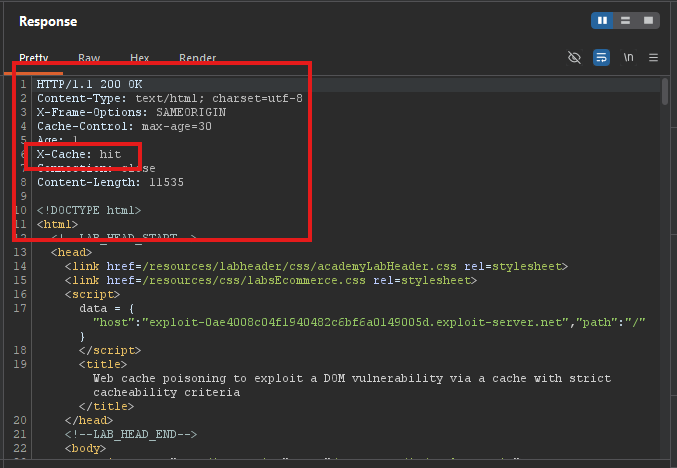This screenshot has height=468, width=677.
Task: Click the 'Response' panel title
Action: pos(48,21)
